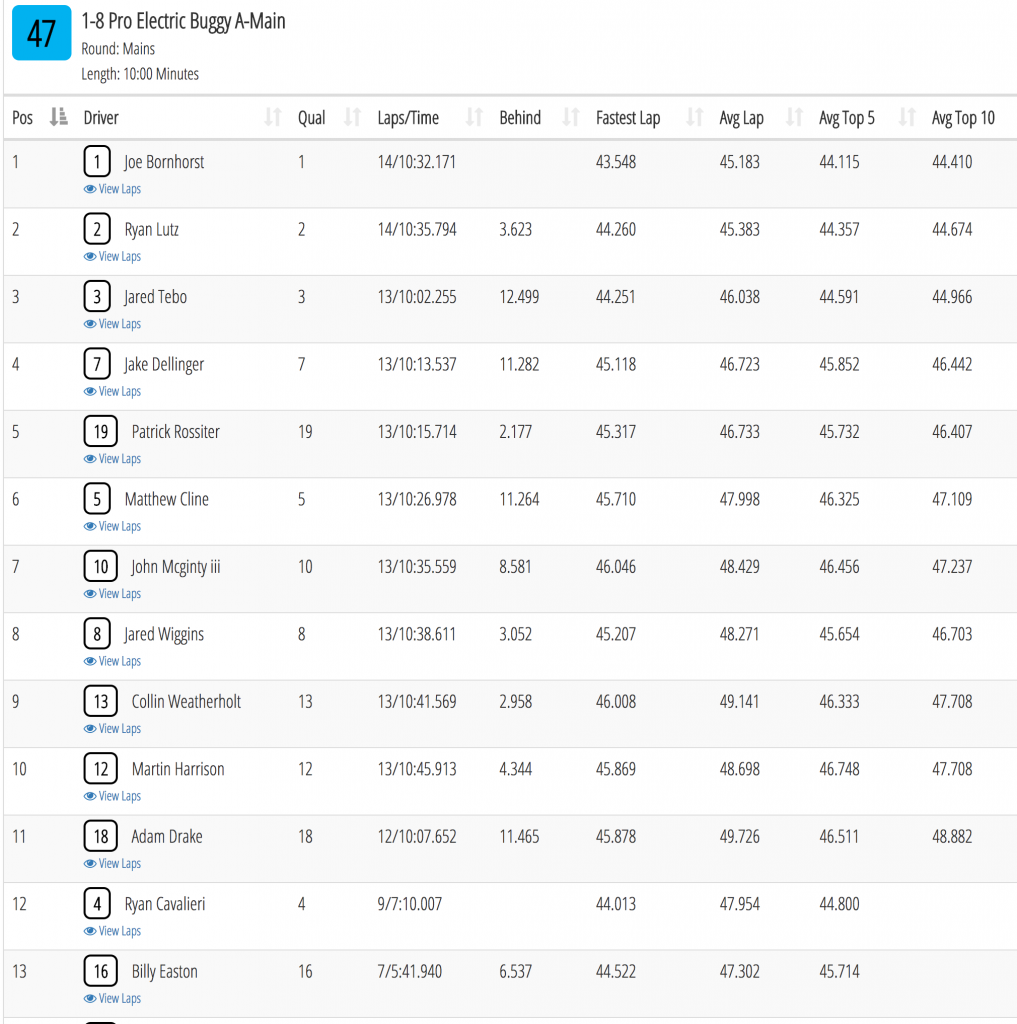
Task: Open Adam Drake's View Laps link
Action: (112, 863)
